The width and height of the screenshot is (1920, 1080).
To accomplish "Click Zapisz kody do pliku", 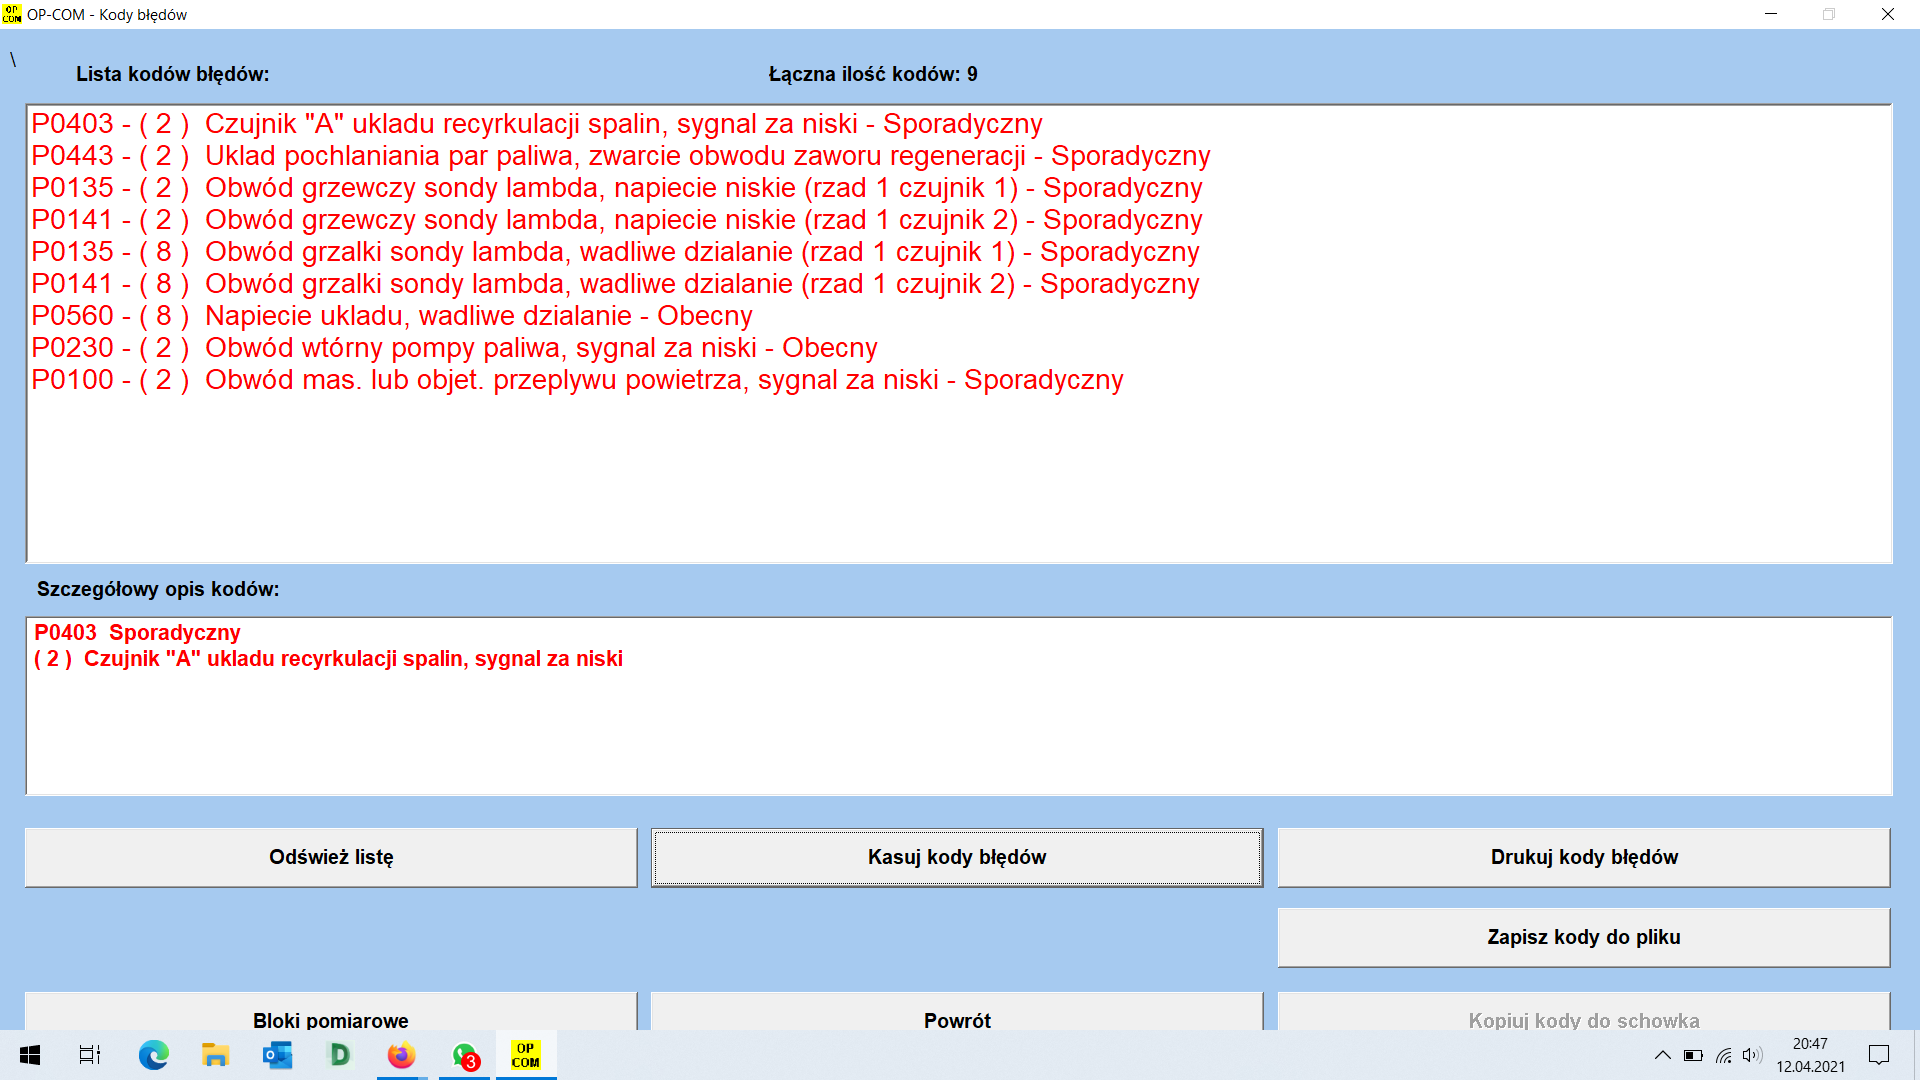I will (1583, 937).
